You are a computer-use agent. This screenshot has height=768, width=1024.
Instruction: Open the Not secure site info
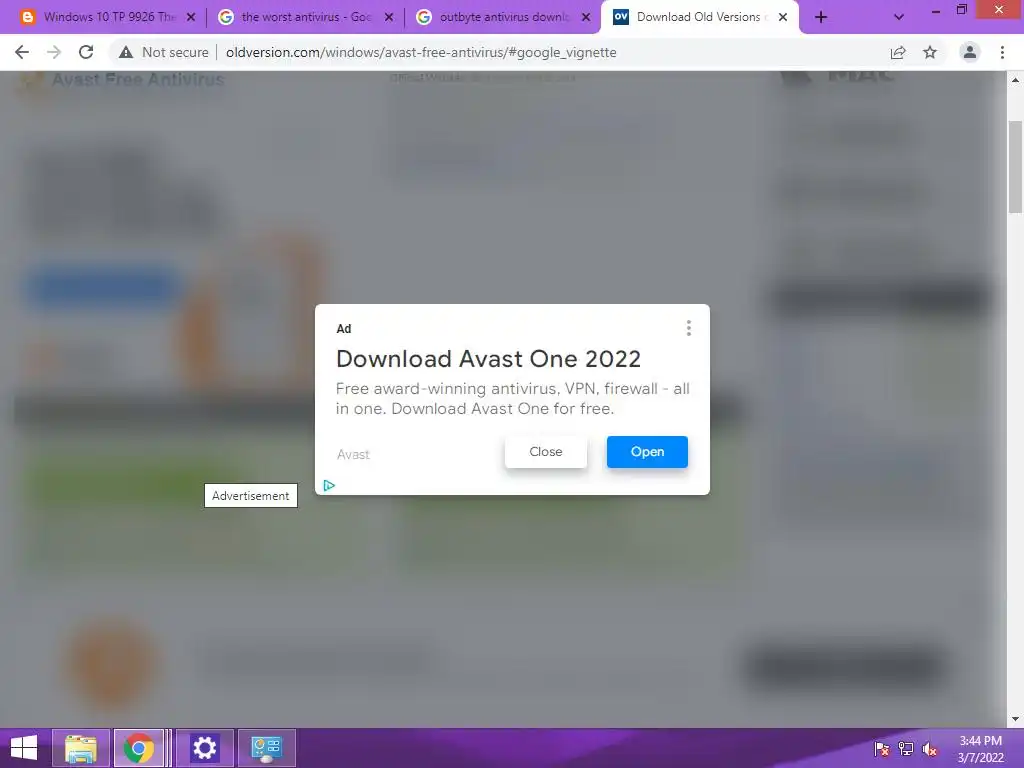click(163, 52)
